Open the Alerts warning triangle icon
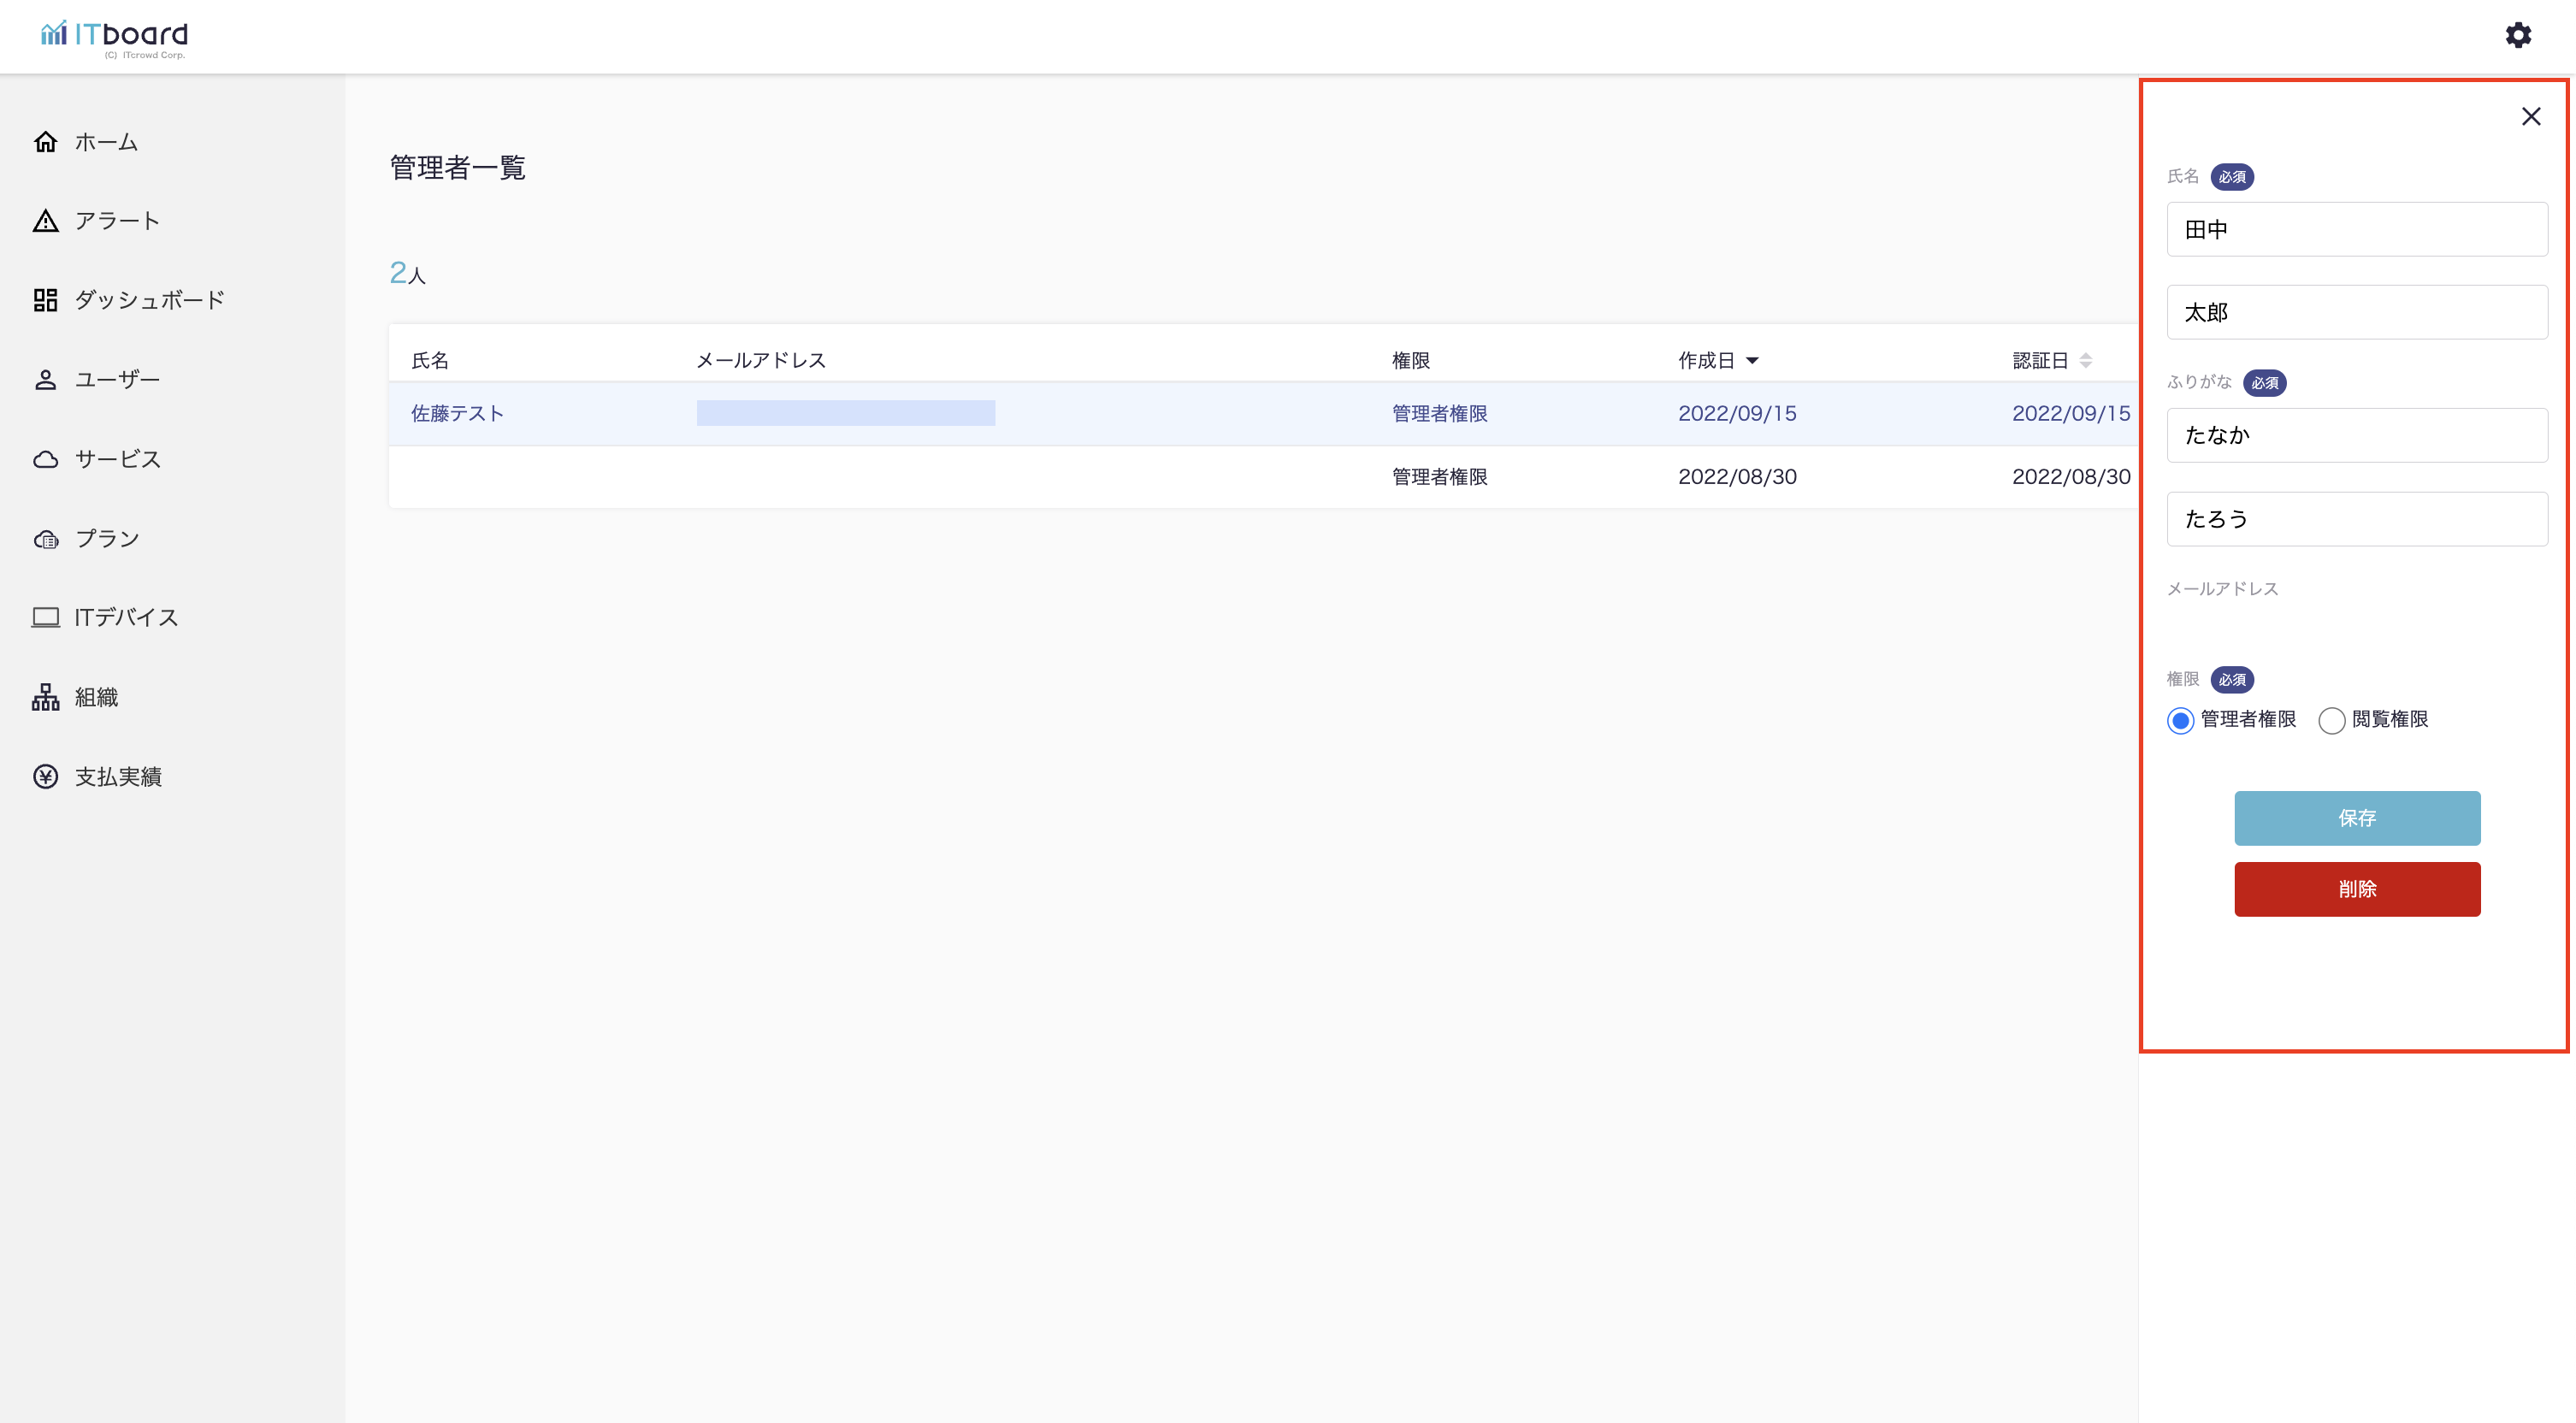This screenshot has width=2576, height=1423. point(45,221)
